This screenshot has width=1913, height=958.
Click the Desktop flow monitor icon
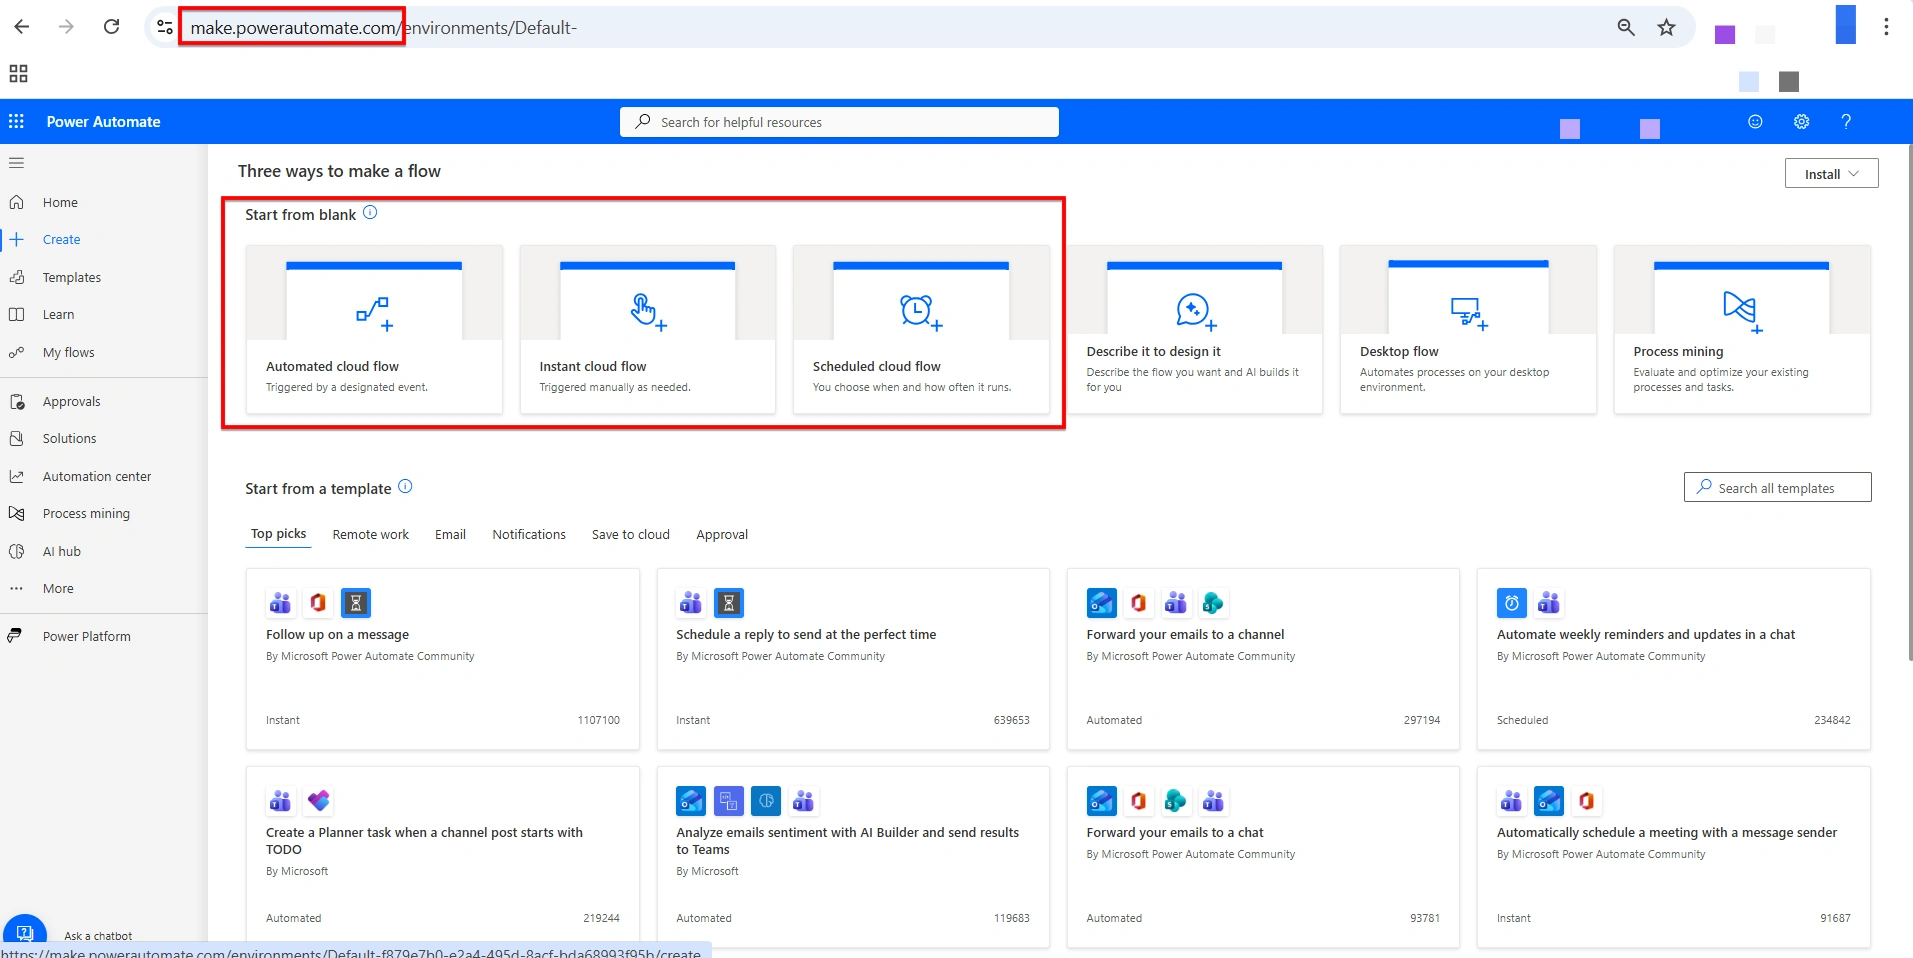click(1469, 313)
